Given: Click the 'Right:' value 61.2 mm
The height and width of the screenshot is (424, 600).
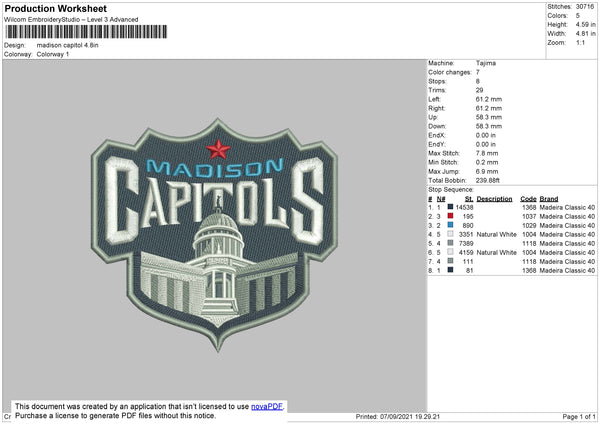Looking at the screenshot, I should 489,108.
